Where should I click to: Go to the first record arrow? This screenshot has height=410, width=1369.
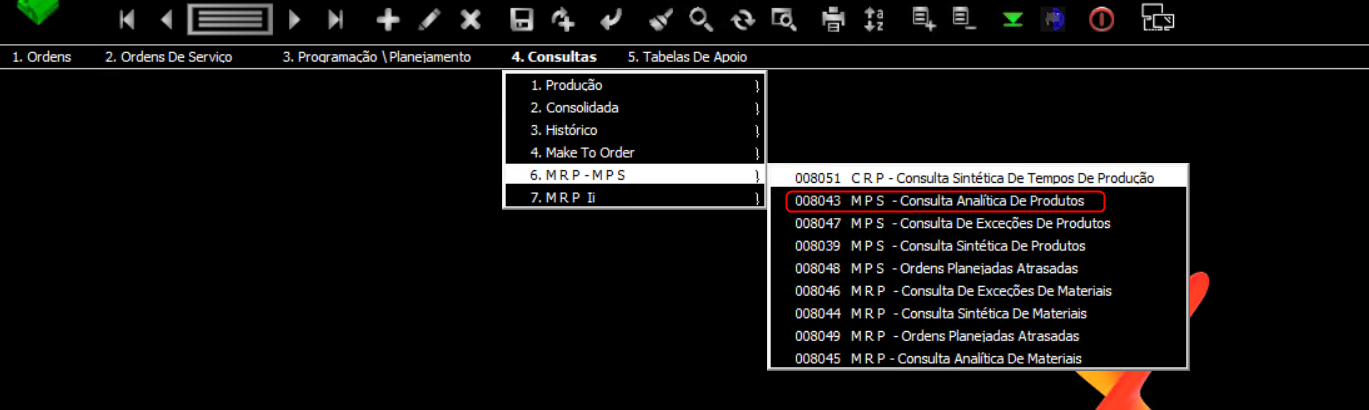[x=127, y=19]
